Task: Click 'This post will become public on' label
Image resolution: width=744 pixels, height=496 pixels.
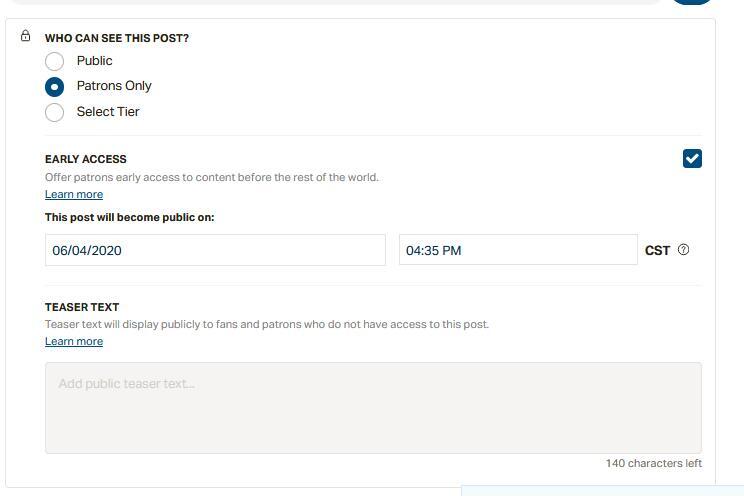Action: [x=129, y=217]
